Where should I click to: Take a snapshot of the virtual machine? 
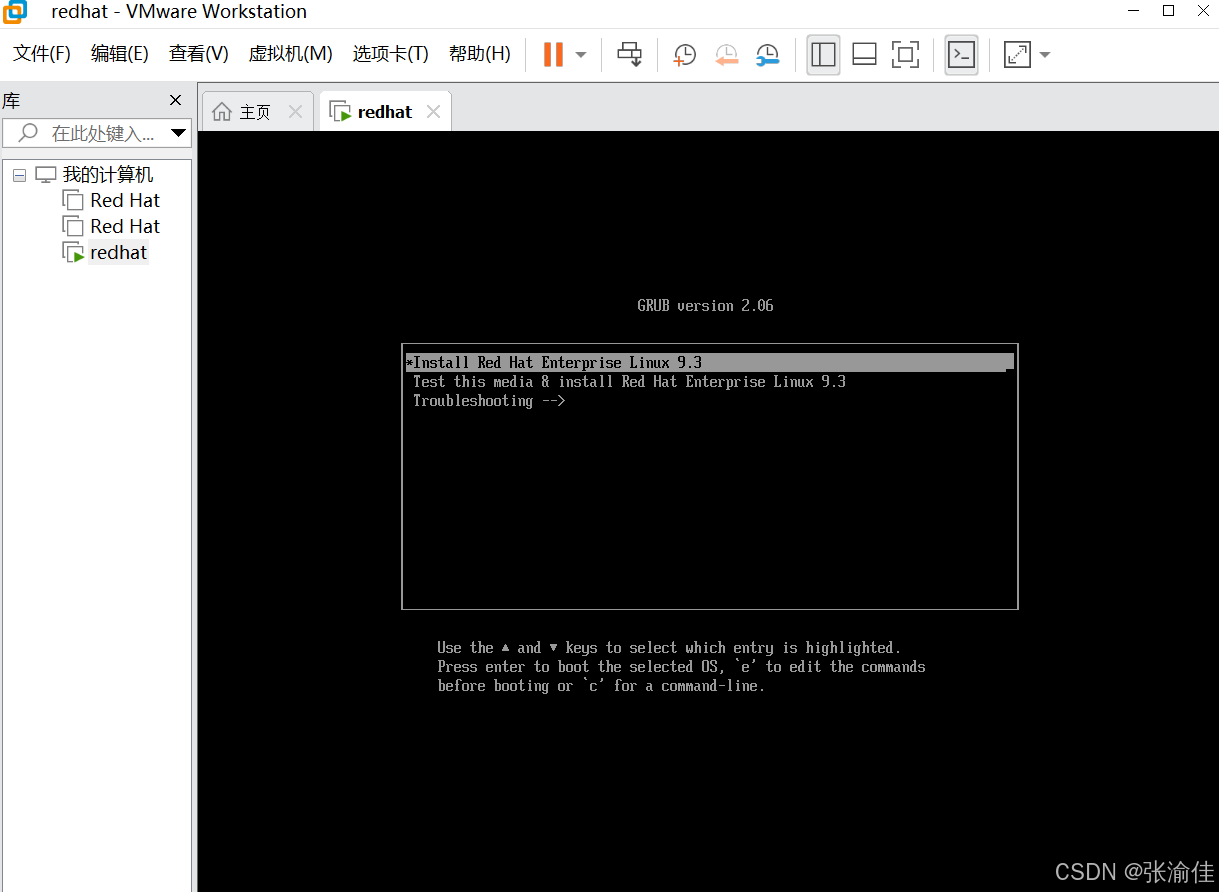[685, 55]
